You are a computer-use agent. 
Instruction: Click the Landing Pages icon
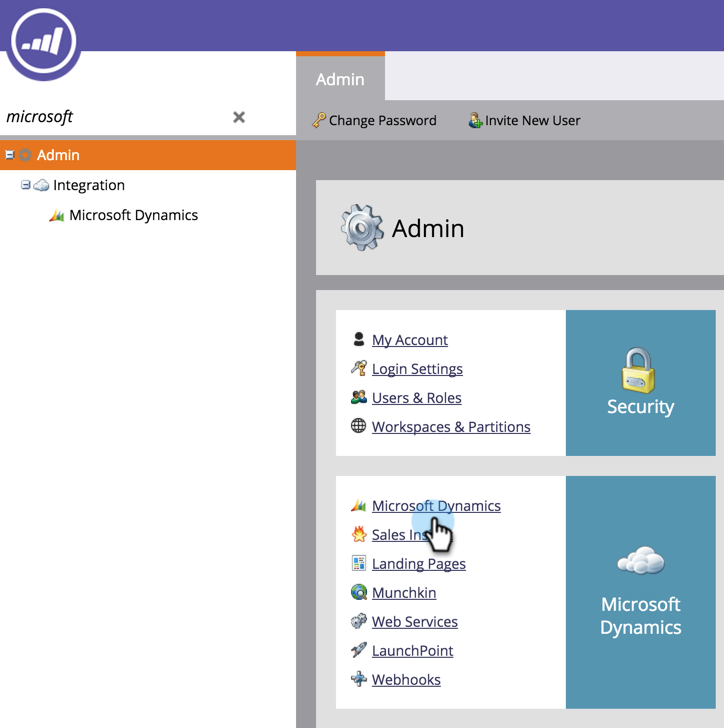pyautogui.click(x=359, y=563)
